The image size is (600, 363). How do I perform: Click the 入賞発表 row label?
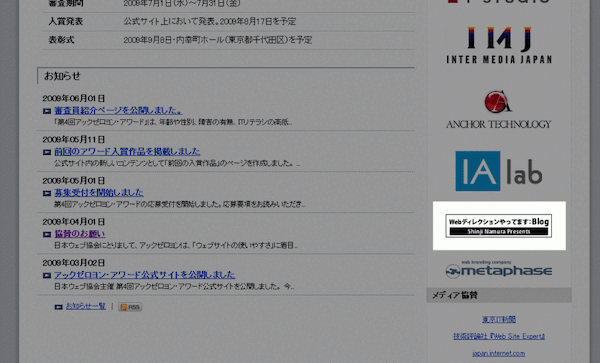pos(65,21)
